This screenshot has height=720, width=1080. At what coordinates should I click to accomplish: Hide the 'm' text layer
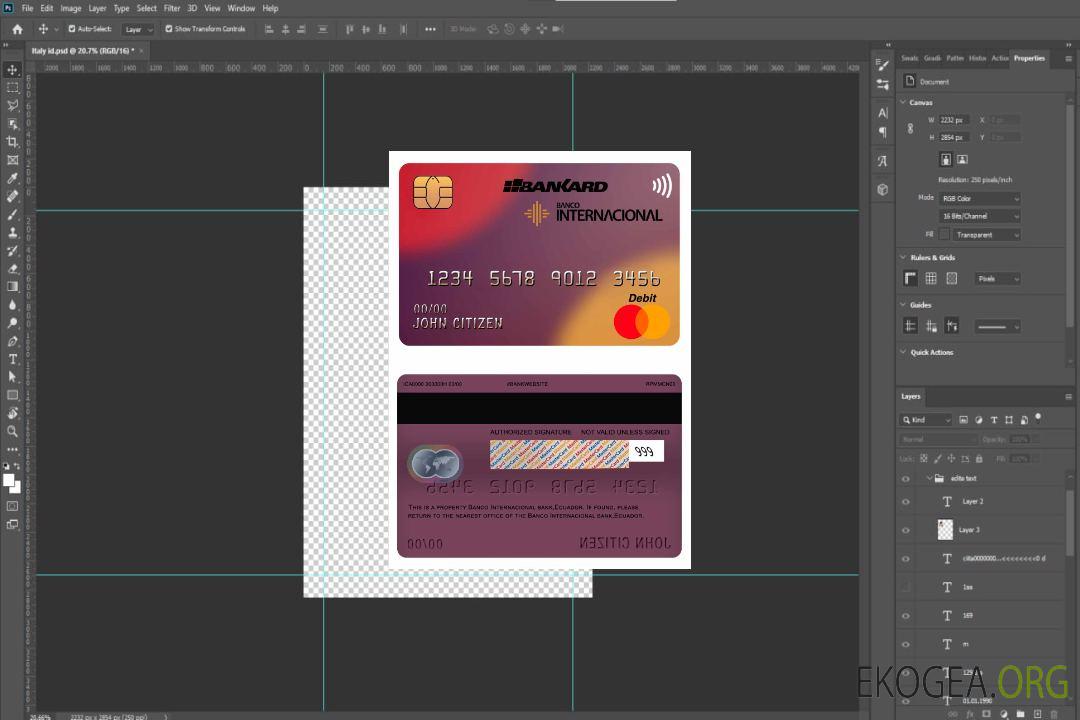(906, 645)
